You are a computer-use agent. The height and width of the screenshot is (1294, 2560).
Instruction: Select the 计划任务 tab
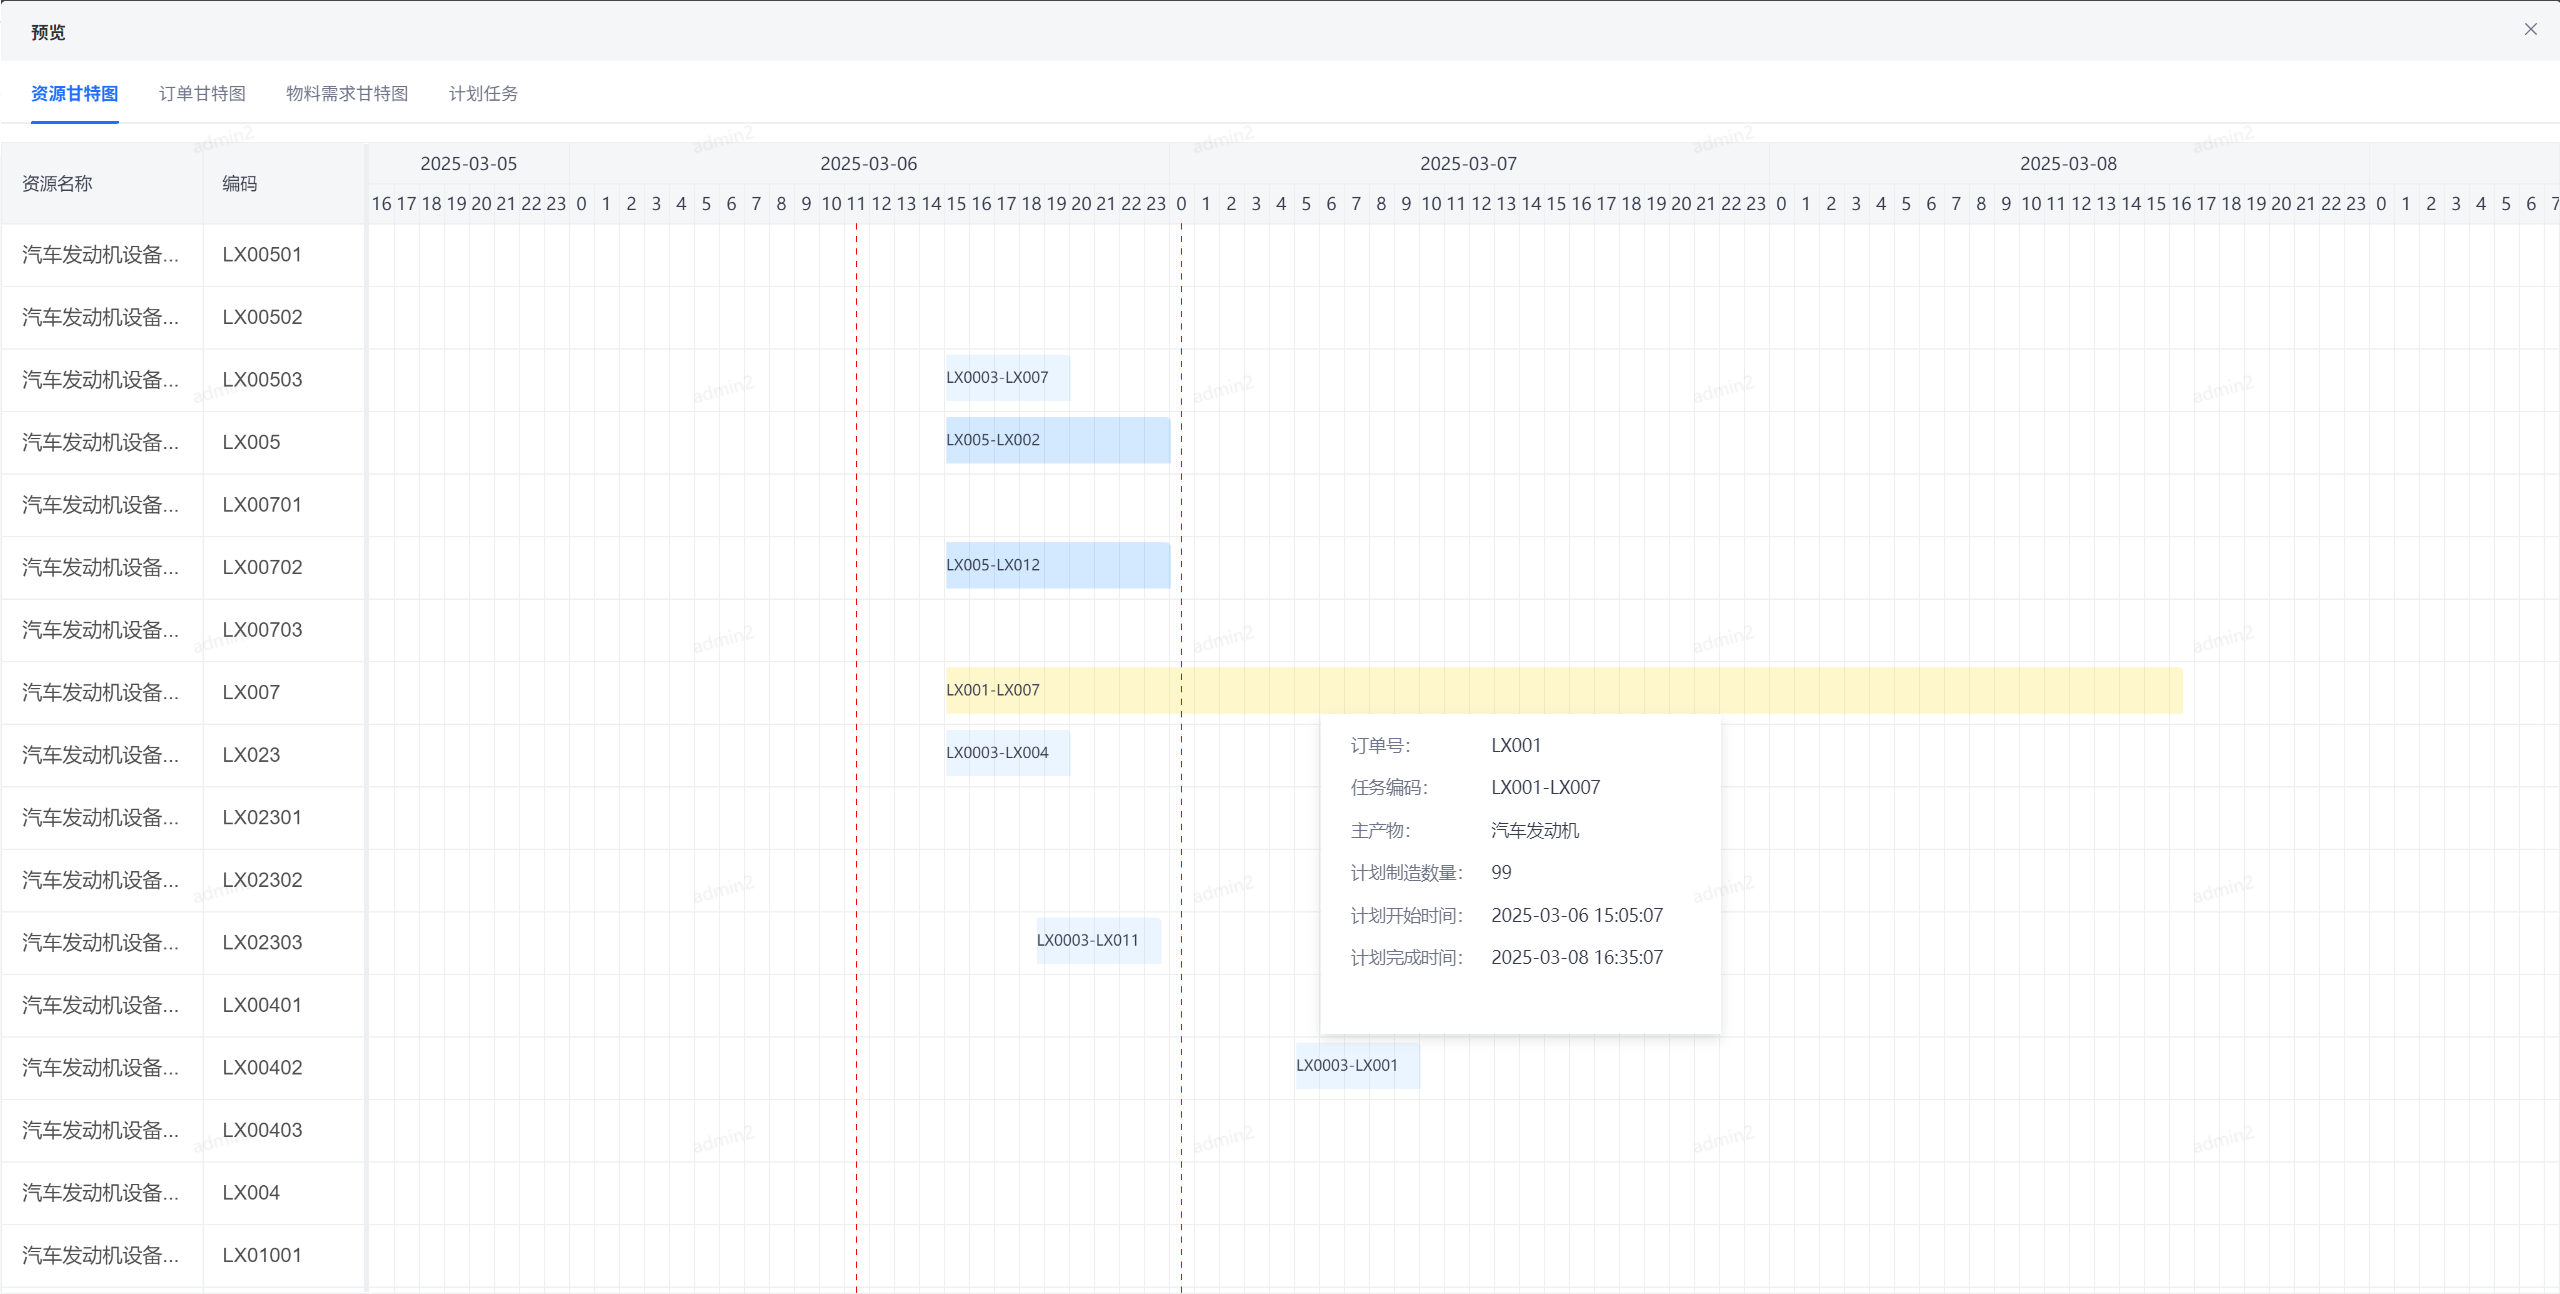(x=483, y=94)
